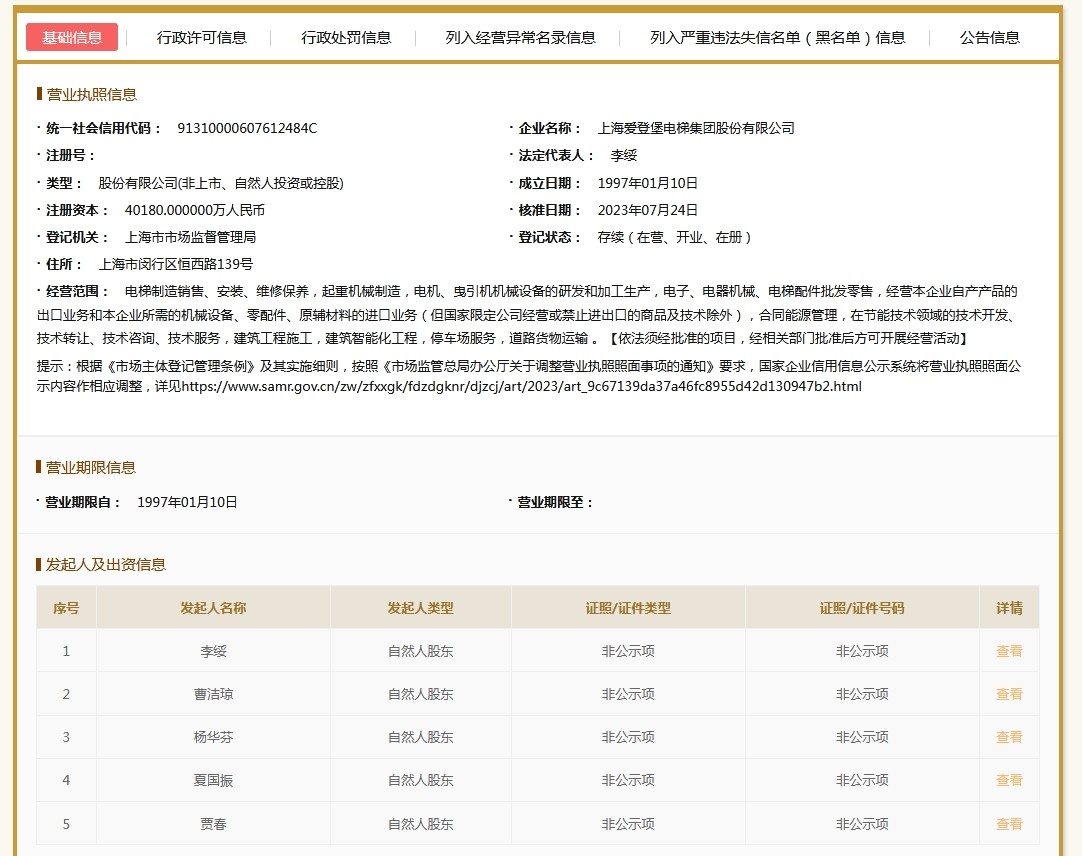Viewport: 1082px width, 856px height.
Task: Click the unified social credit code value
Action: click(246, 128)
